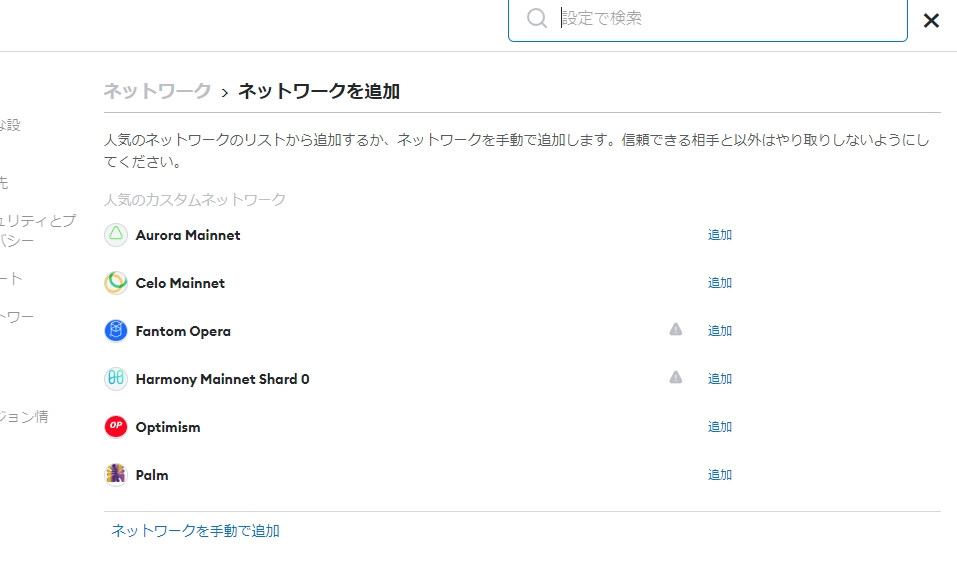
Task: Click the Palm network icon
Action: 116,475
